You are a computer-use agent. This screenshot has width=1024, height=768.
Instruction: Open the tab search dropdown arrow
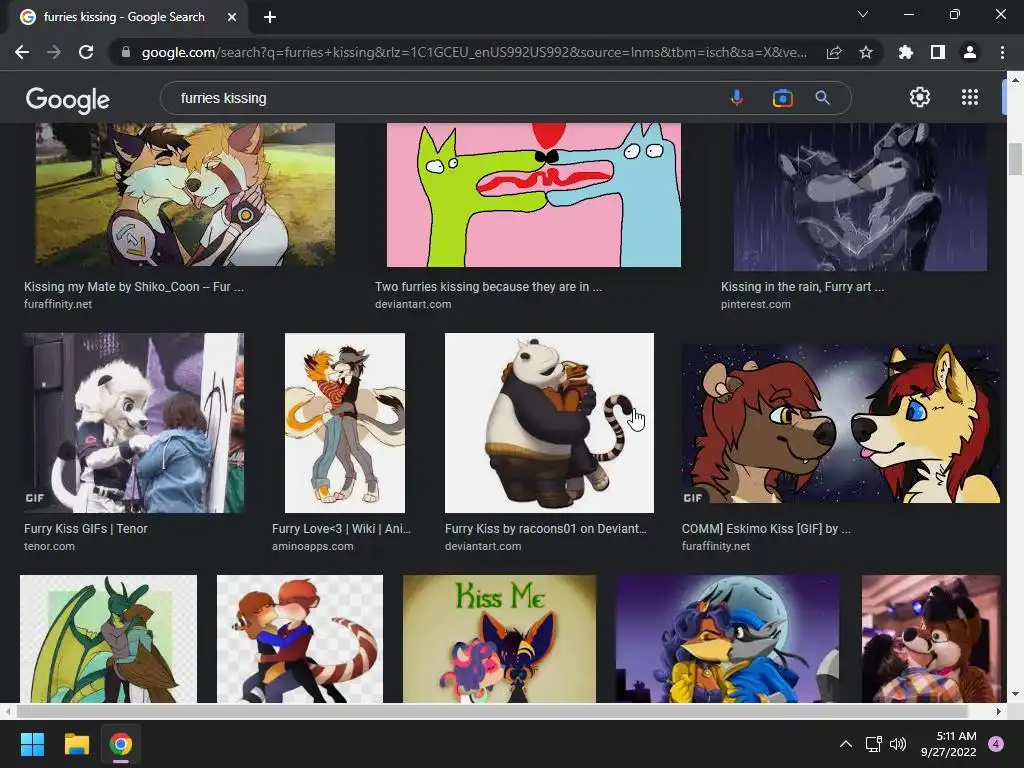(x=863, y=14)
